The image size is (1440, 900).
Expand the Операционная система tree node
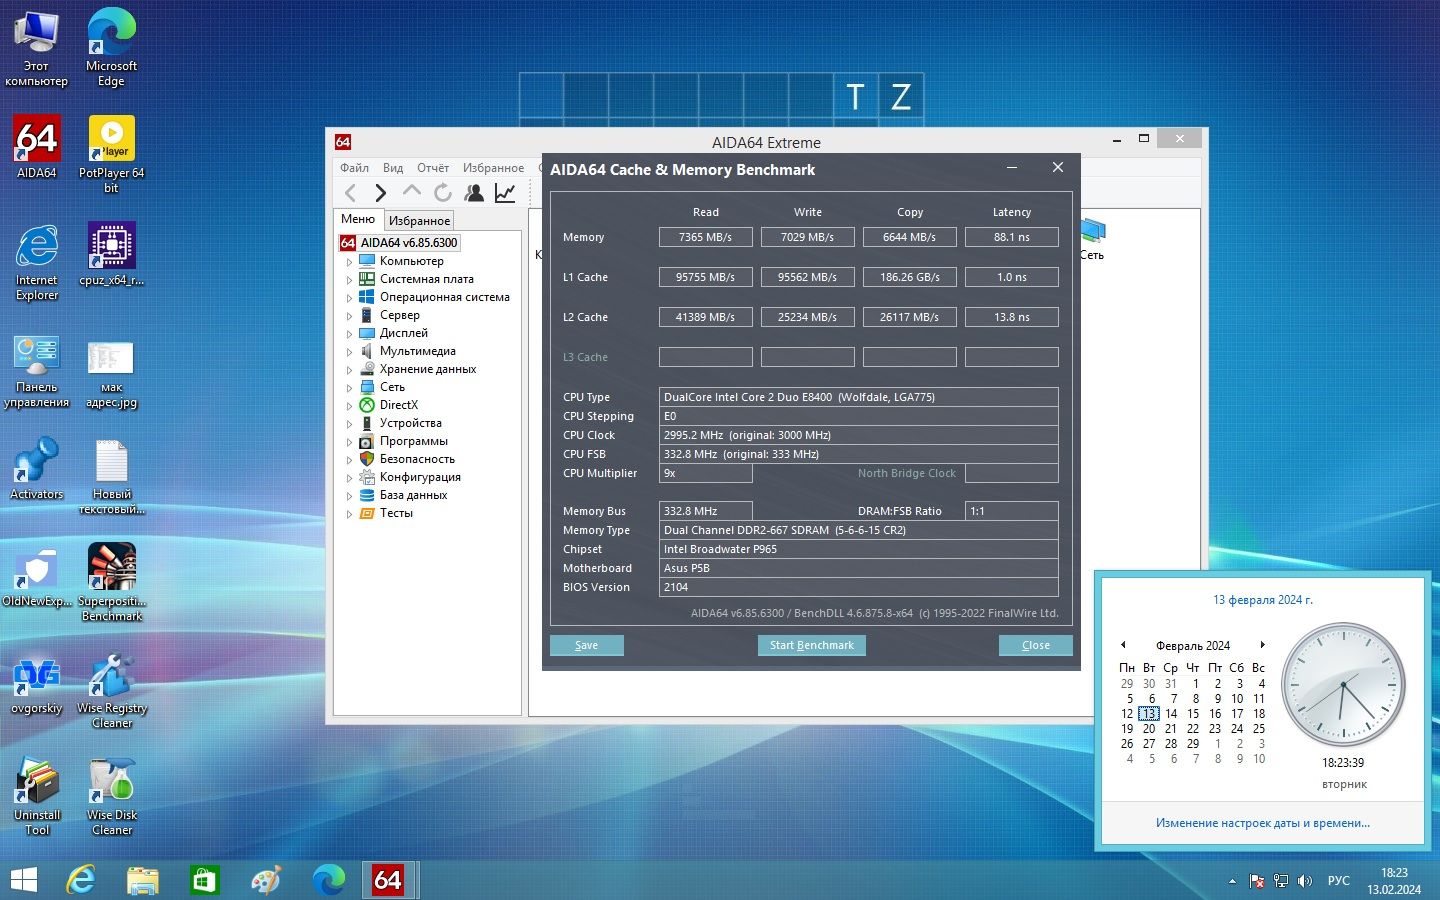point(349,298)
